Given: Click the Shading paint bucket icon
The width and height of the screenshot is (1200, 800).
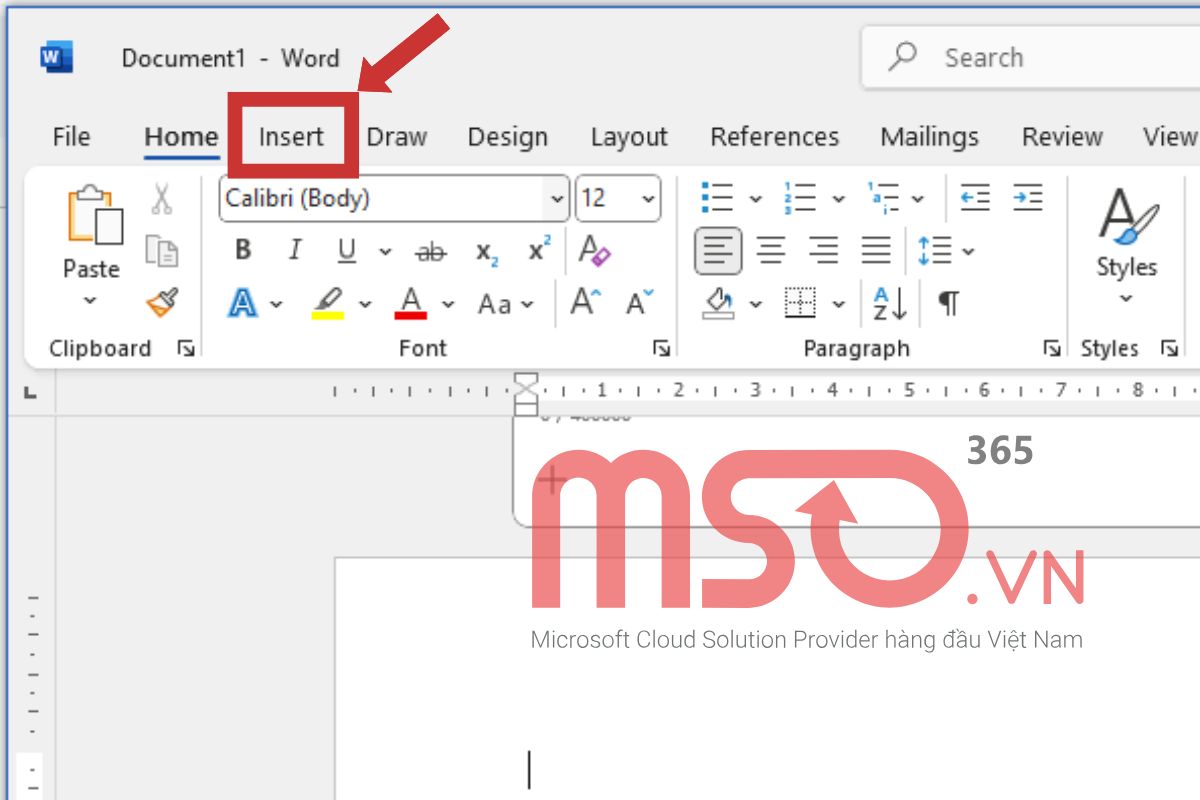Looking at the screenshot, I should click(719, 302).
